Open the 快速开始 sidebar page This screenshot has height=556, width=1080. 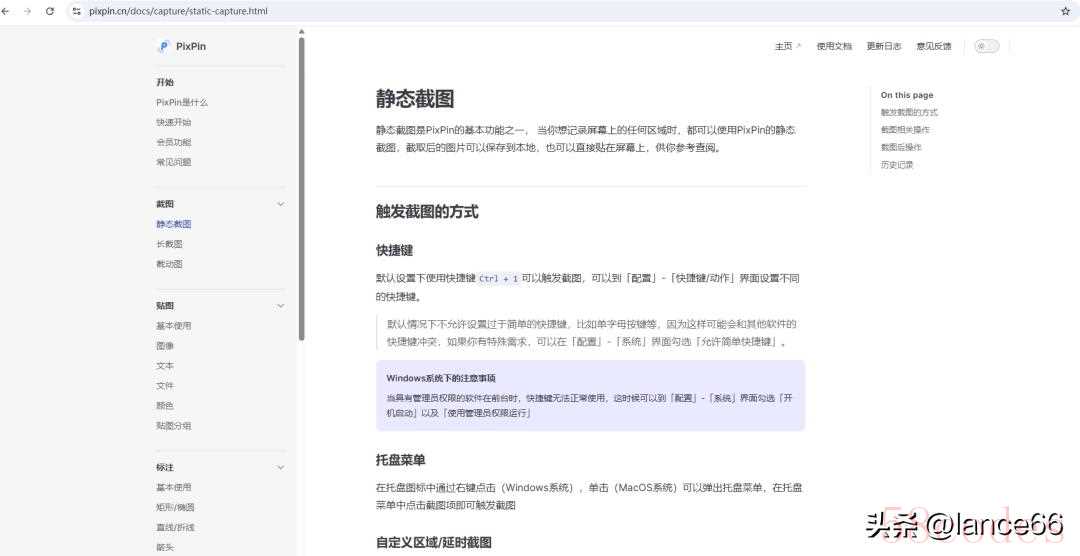pos(173,122)
